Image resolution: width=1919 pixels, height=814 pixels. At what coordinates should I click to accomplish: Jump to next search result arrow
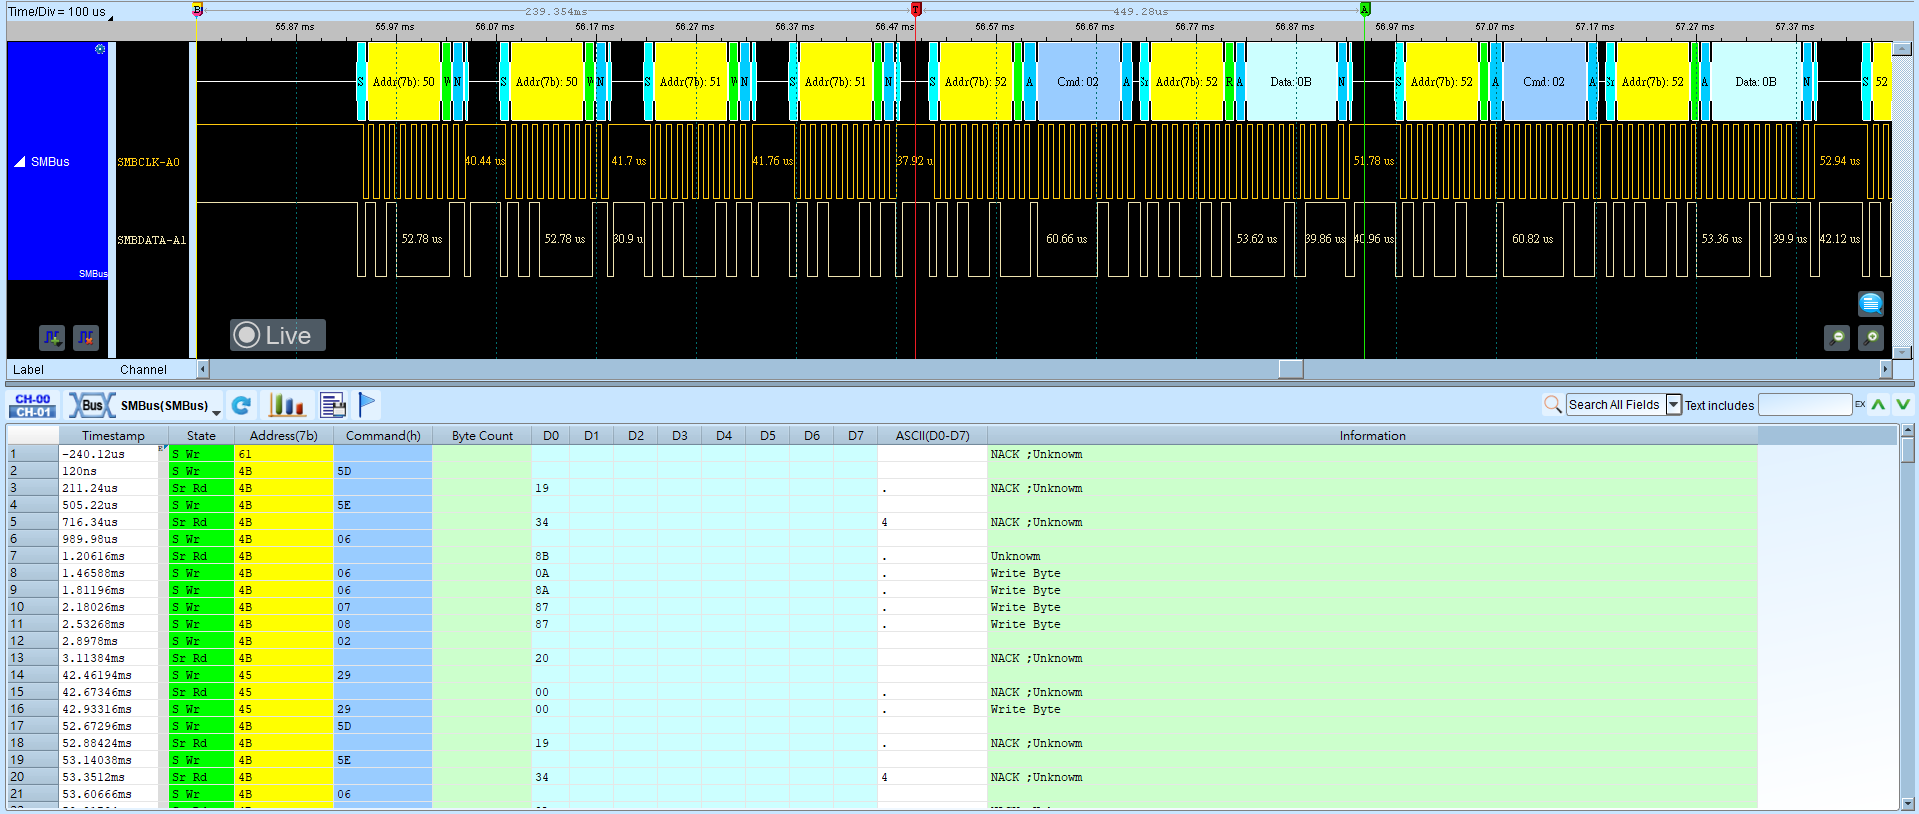[x=1902, y=404]
